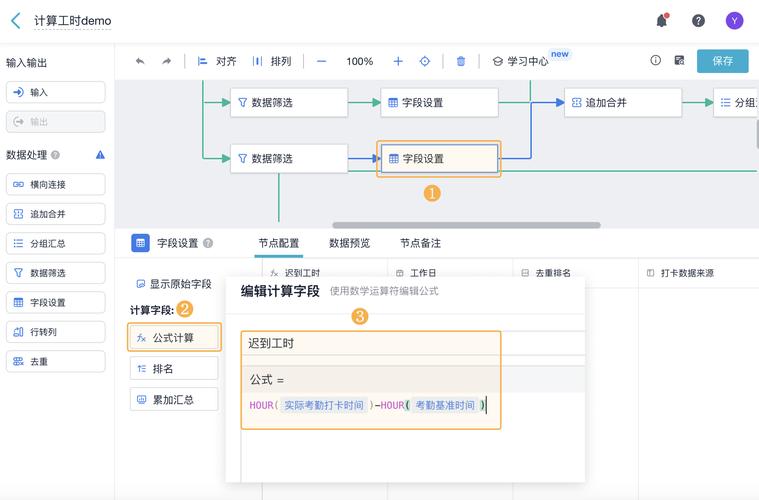This screenshot has width=759, height=500.
Task: Open 学习中心 learning center
Action: coord(521,61)
